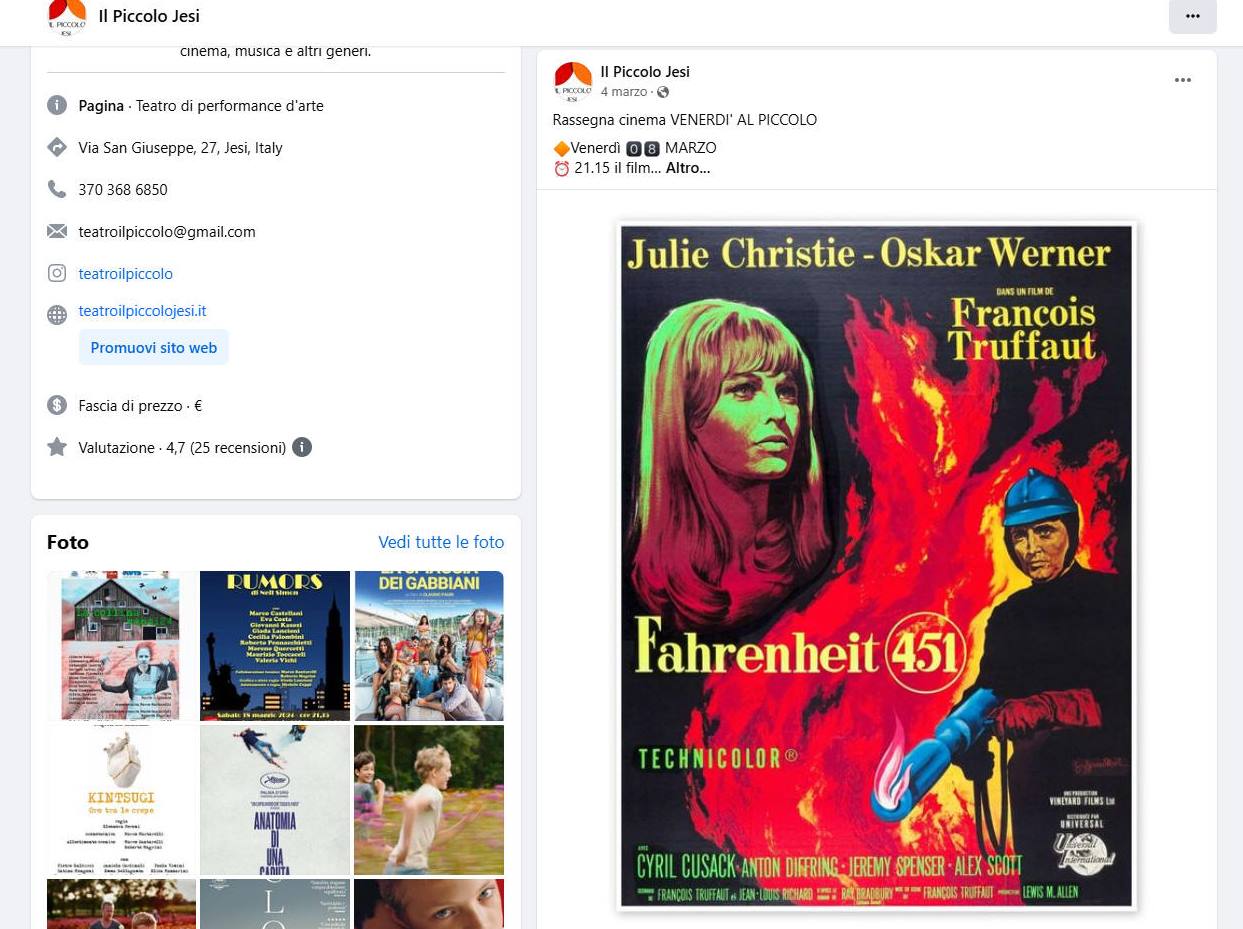
Task: Click Vedi tutte le foto
Action: [x=441, y=542]
